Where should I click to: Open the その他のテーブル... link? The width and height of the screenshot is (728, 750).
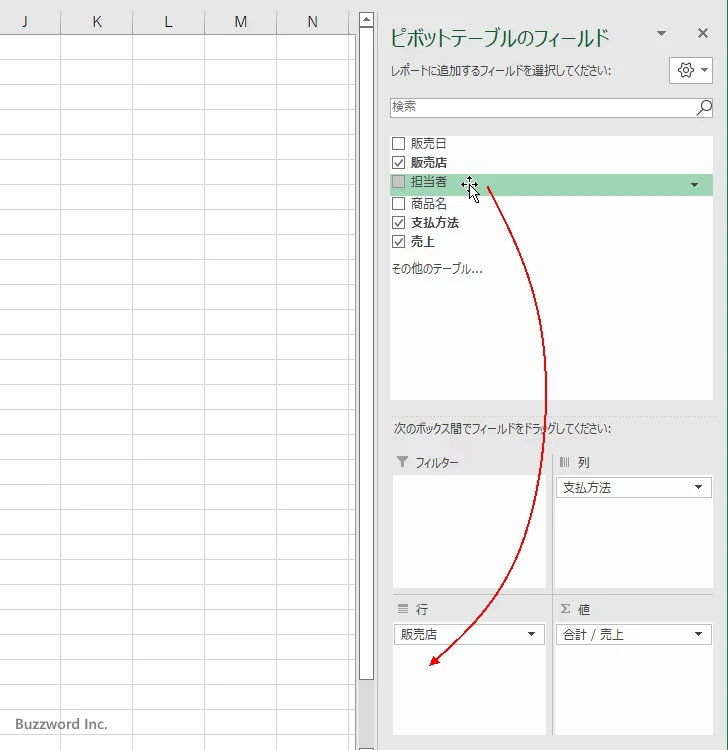tap(437, 269)
